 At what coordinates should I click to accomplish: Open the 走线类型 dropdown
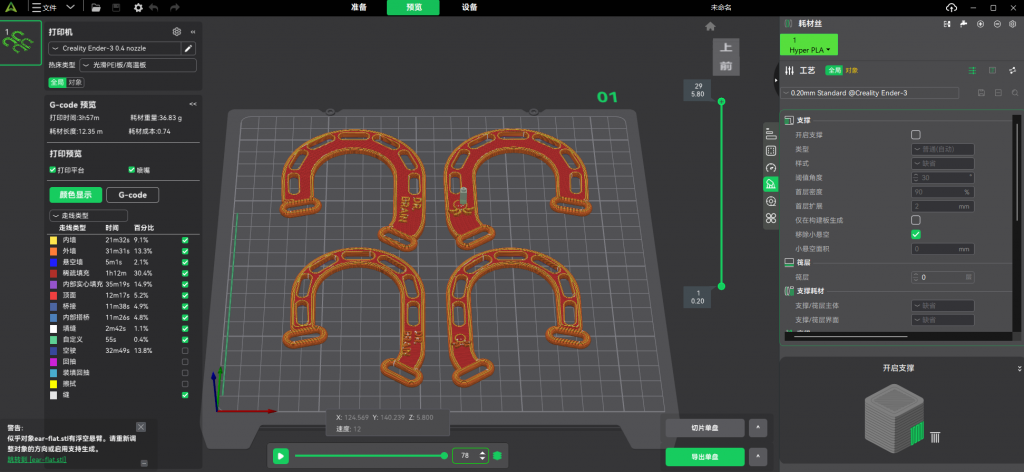[x=88, y=215]
